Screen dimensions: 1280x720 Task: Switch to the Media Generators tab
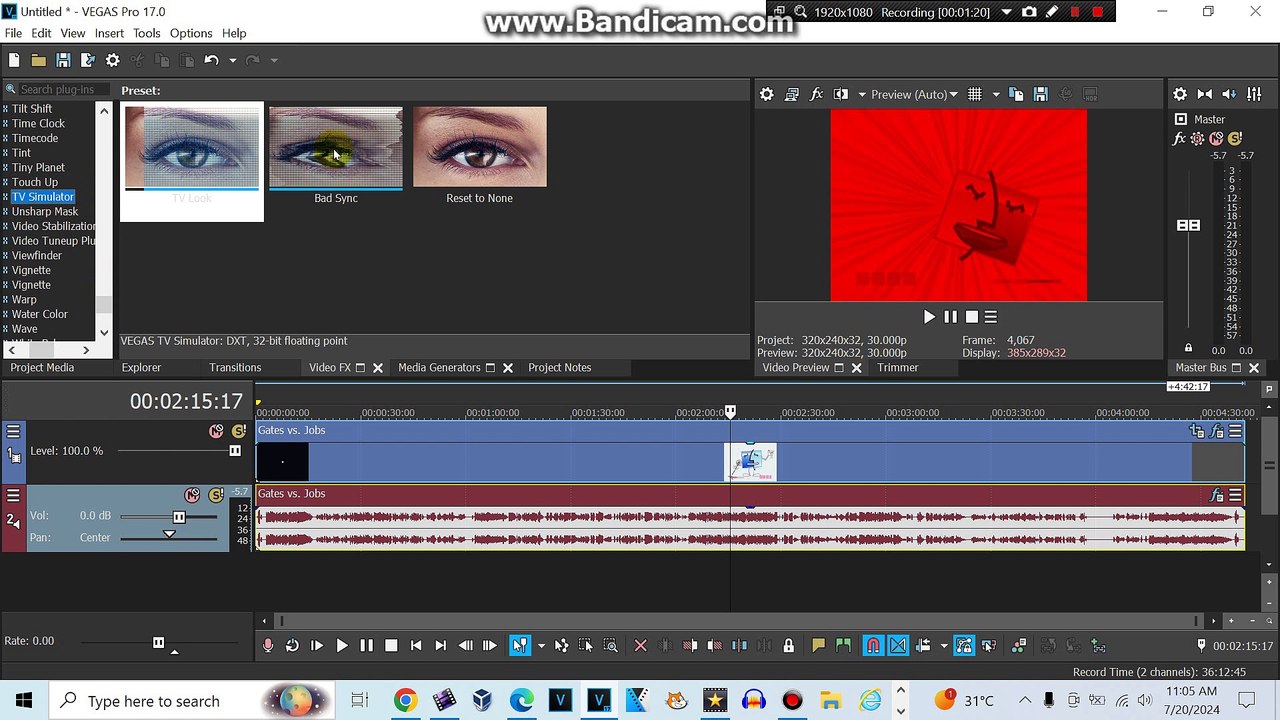point(439,367)
